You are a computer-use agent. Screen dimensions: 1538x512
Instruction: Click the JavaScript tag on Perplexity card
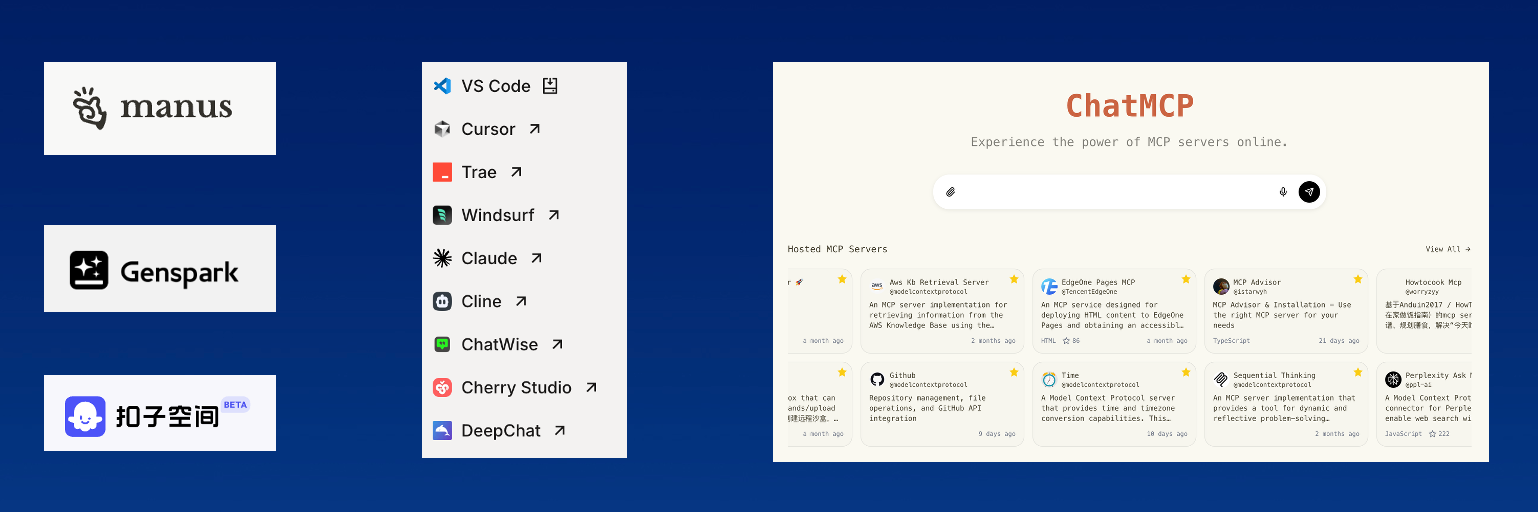click(1403, 434)
